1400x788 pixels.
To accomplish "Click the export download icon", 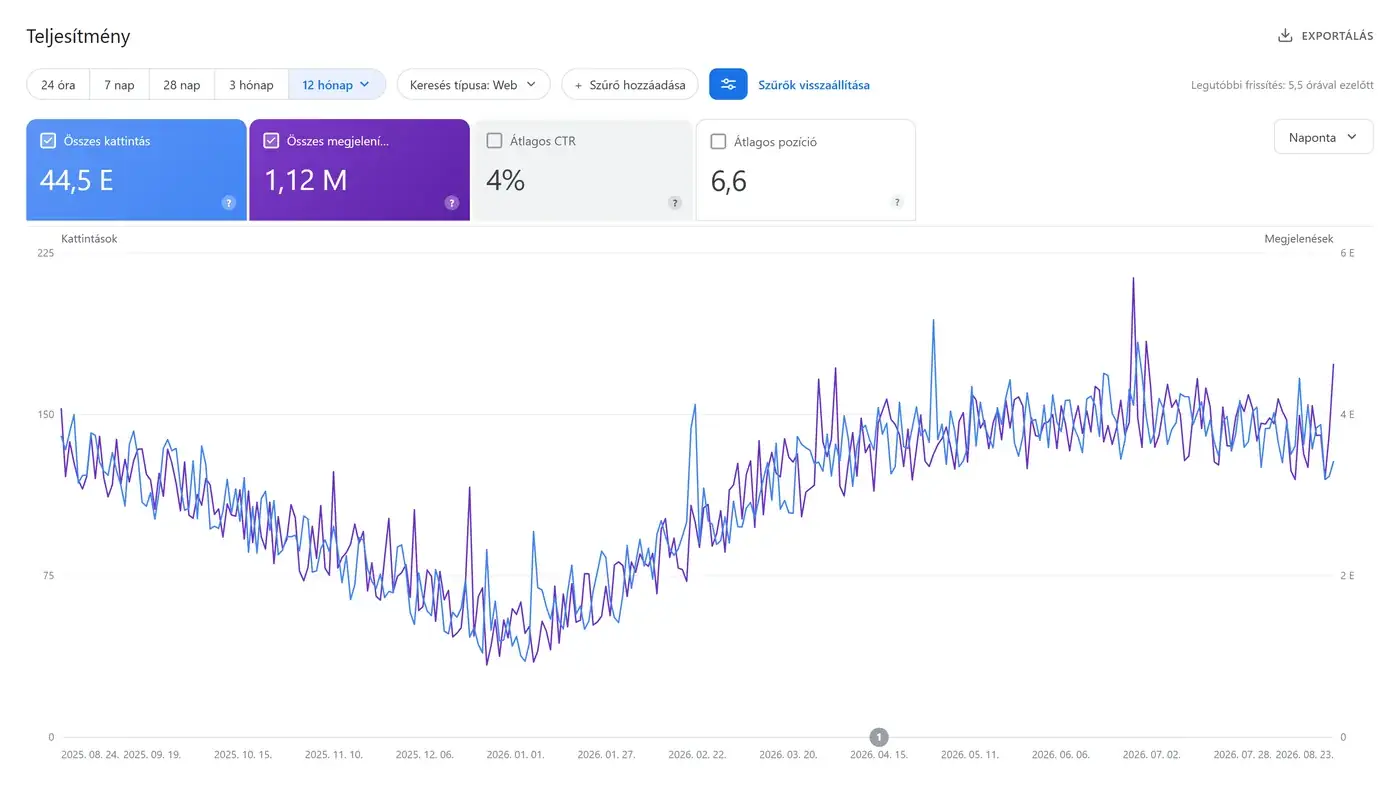I will [x=1285, y=36].
